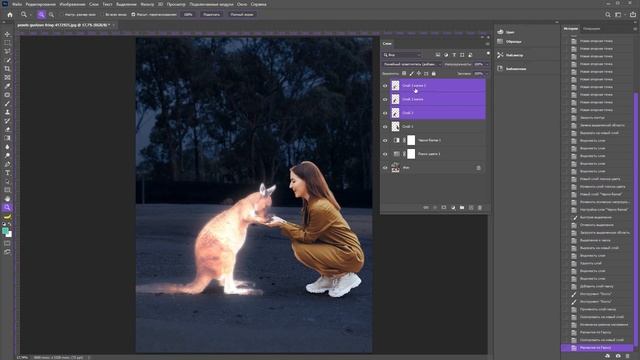Open the Библиотеки panel
The image size is (640, 360).
pyautogui.click(x=511, y=69)
